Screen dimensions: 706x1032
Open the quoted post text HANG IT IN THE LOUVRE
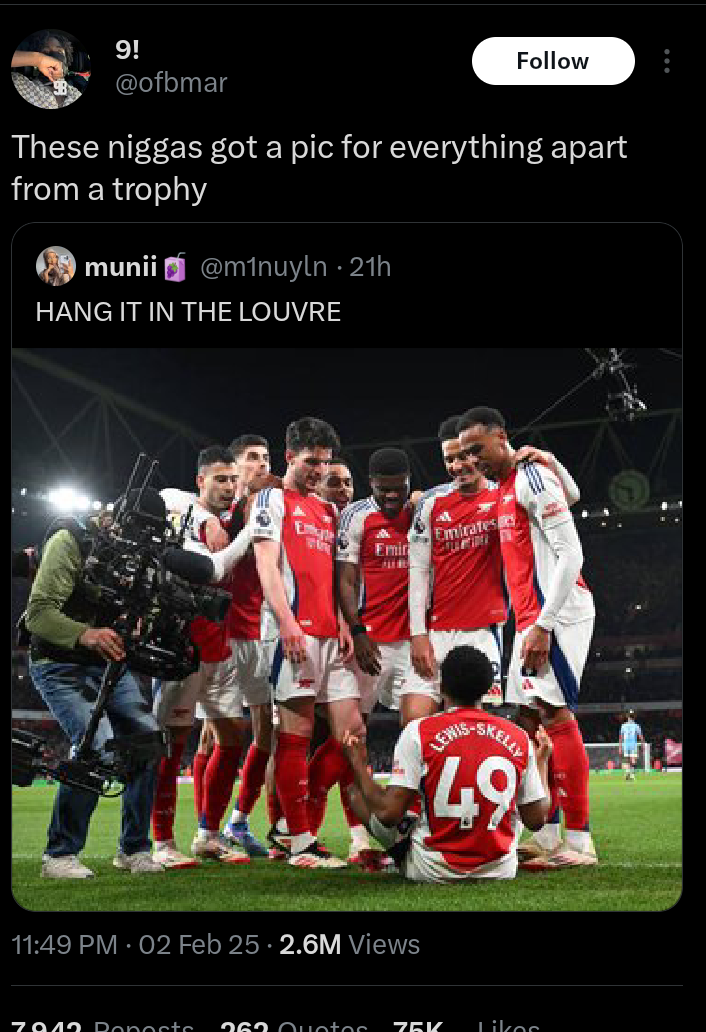pos(188,312)
